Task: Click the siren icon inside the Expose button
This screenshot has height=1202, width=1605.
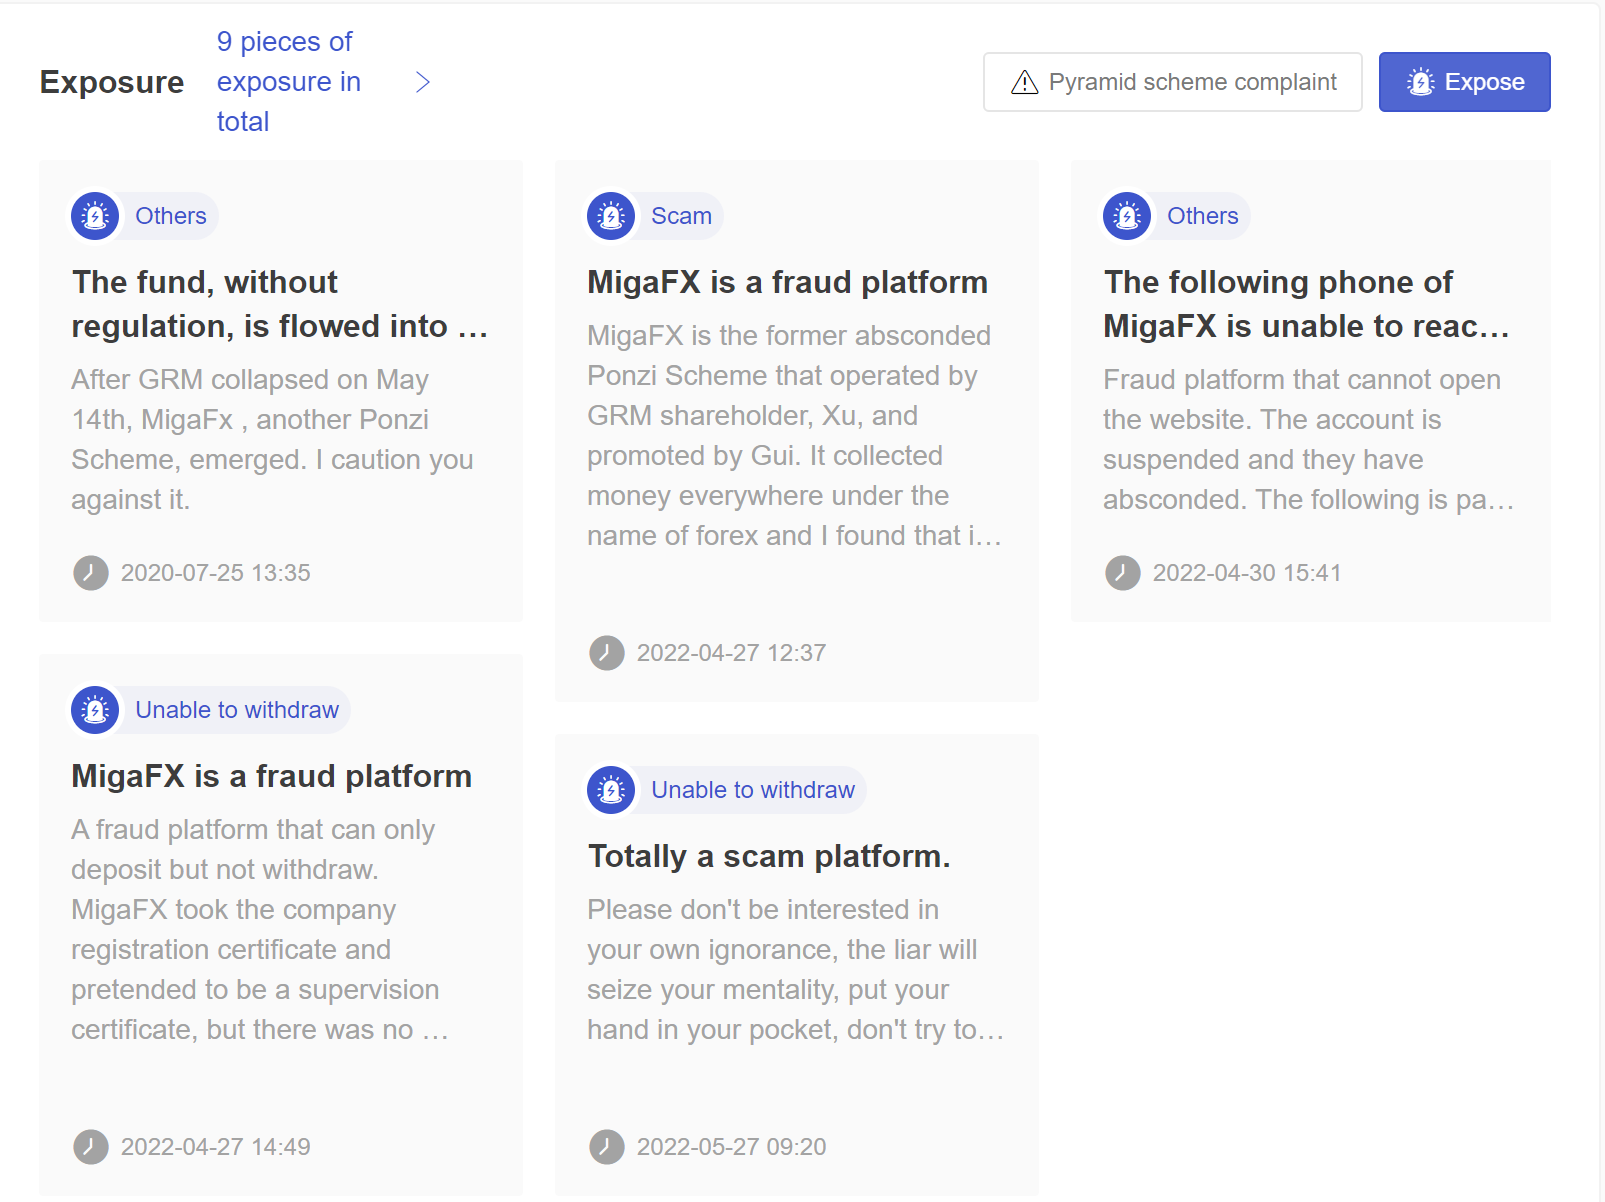Action: tap(1420, 82)
